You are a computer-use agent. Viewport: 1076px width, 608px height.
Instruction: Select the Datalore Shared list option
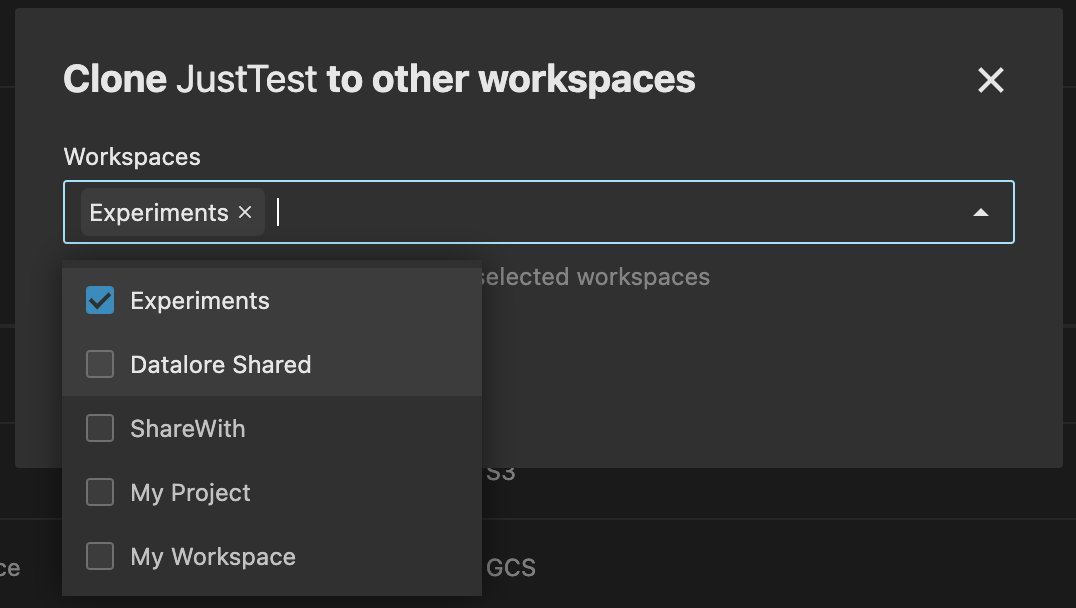(221, 364)
